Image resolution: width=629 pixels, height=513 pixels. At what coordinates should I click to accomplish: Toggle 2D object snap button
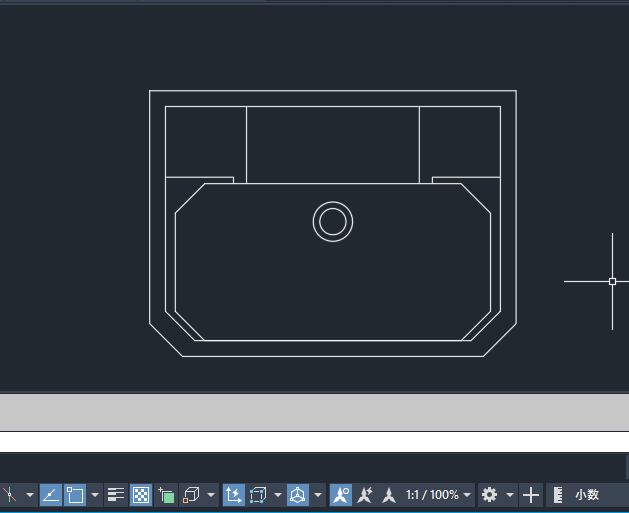tap(75, 495)
